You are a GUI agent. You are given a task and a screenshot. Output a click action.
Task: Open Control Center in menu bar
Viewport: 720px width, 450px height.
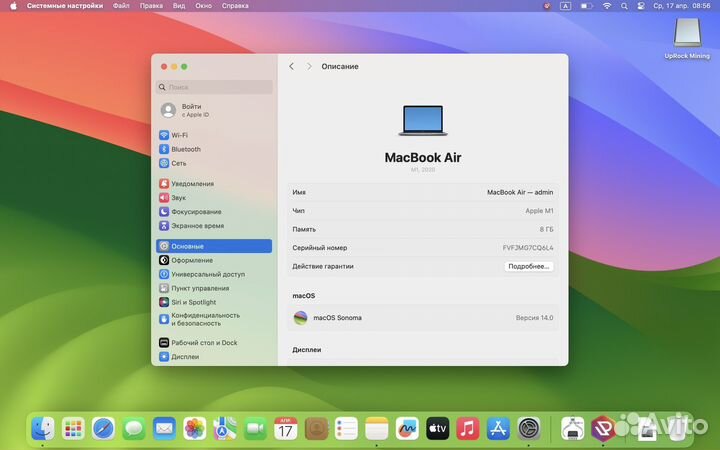pos(641,6)
